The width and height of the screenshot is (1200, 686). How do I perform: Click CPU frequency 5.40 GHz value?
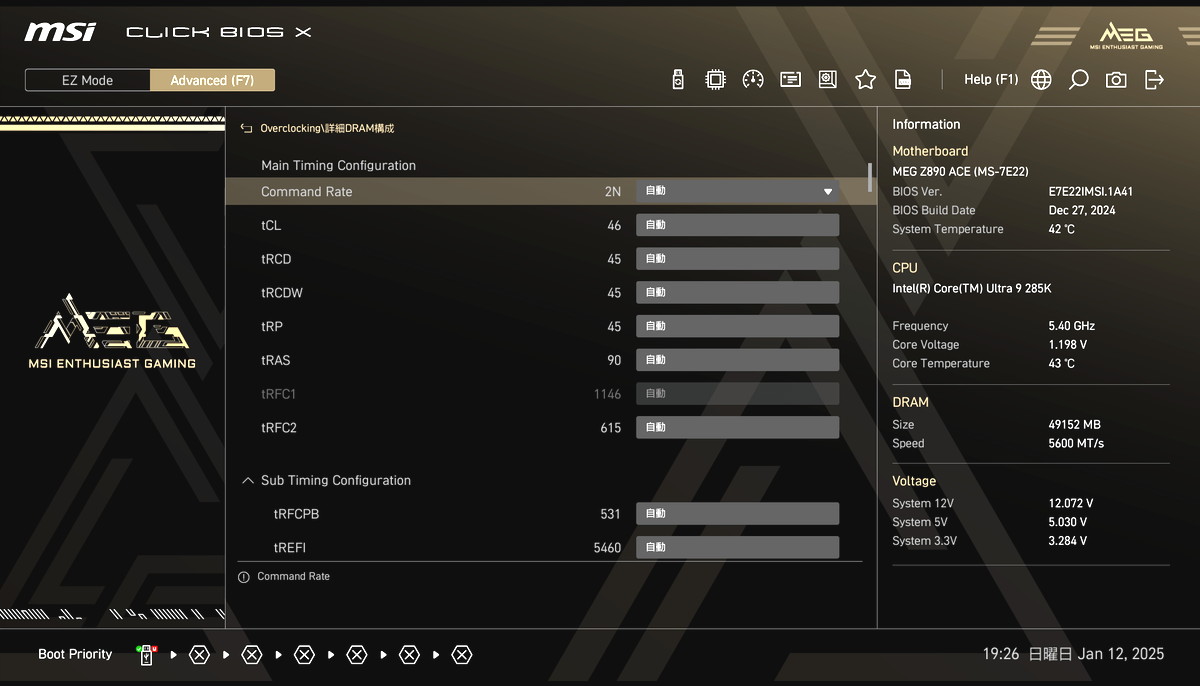click(x=1072, y=326)
